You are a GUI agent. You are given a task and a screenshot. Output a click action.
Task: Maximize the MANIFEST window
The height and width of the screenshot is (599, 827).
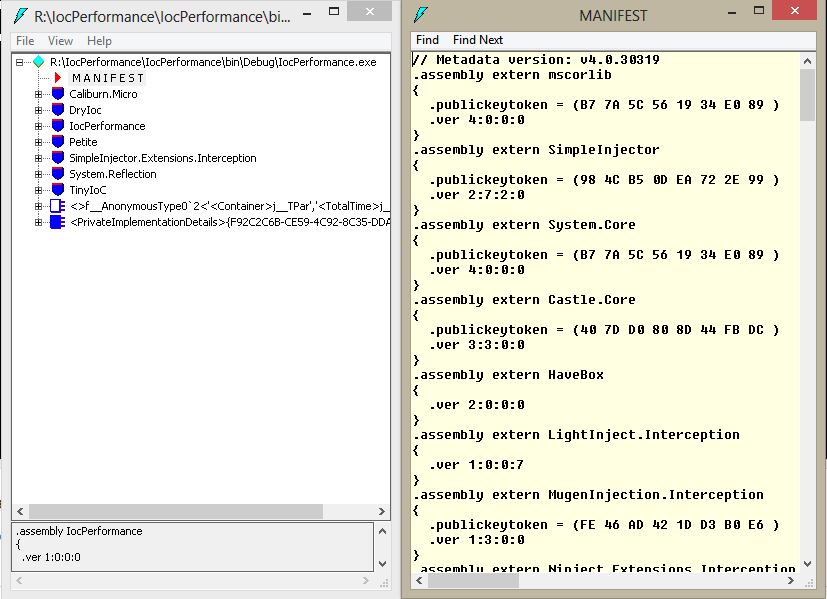[759, 11]
